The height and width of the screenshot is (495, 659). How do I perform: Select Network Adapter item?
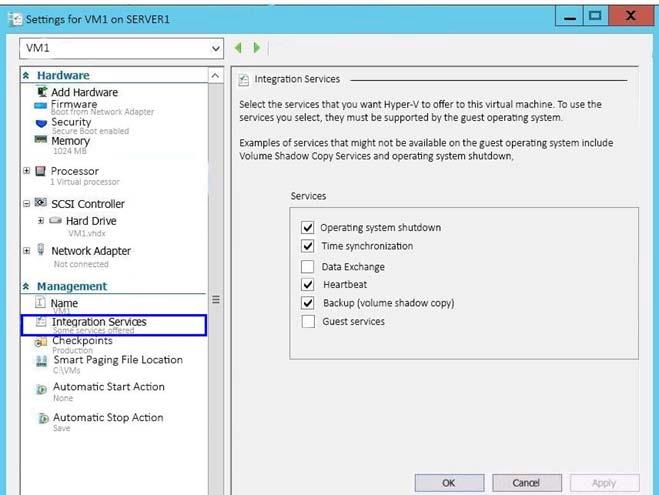91,251
